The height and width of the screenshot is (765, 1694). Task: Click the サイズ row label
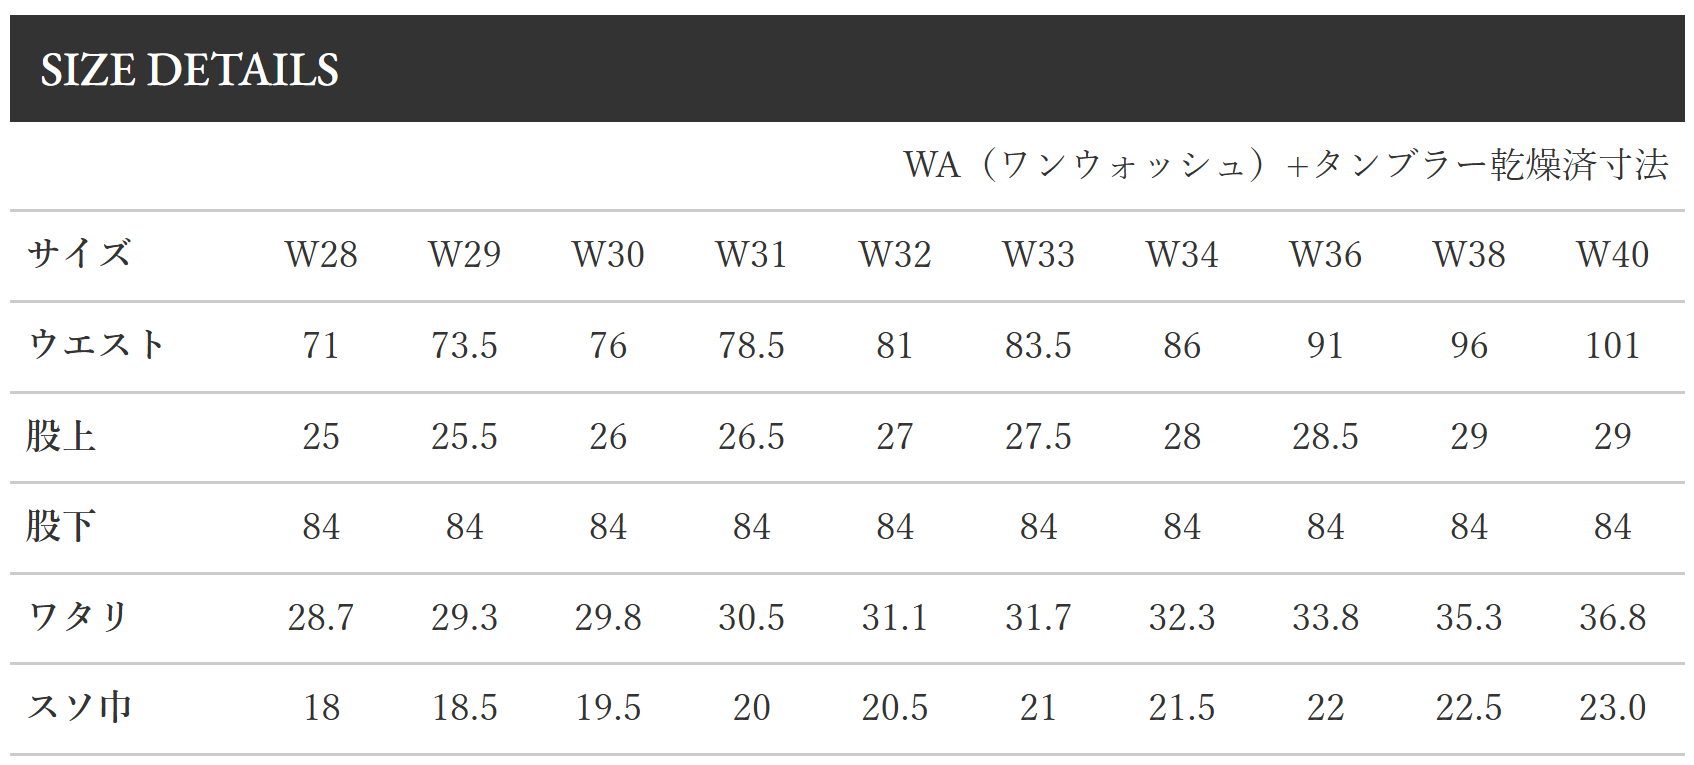79,253
